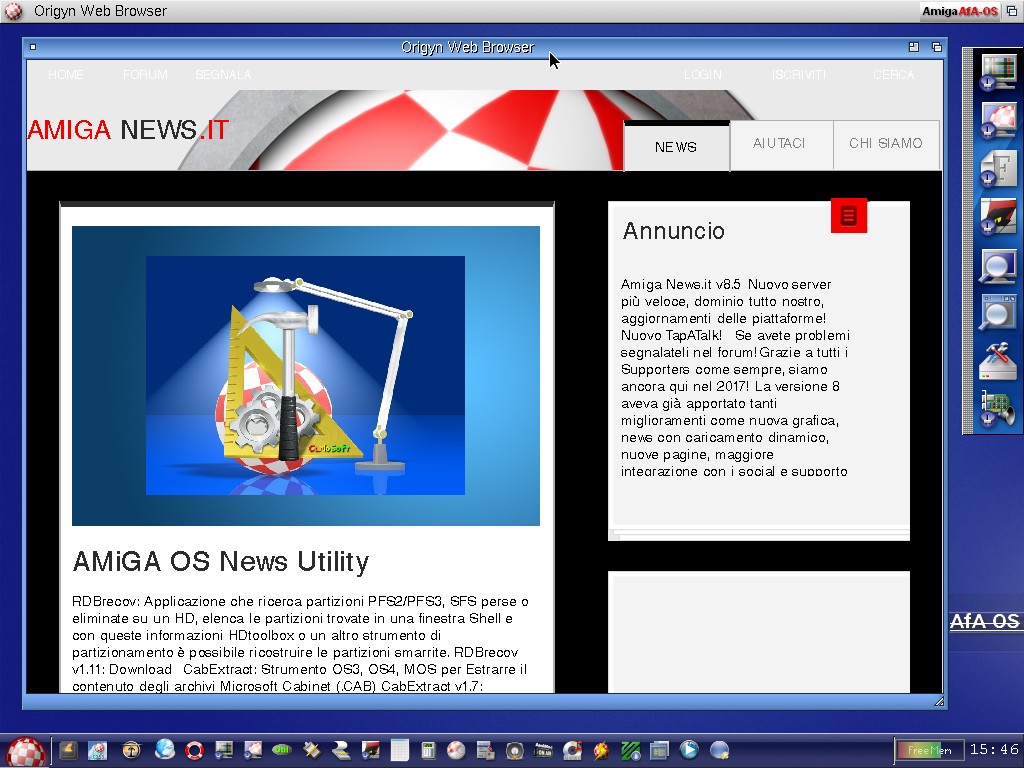Launch the blue play button icon in taskbar
The height and width of the screenshot is (768, 1024).
click(x=689, y=750)
